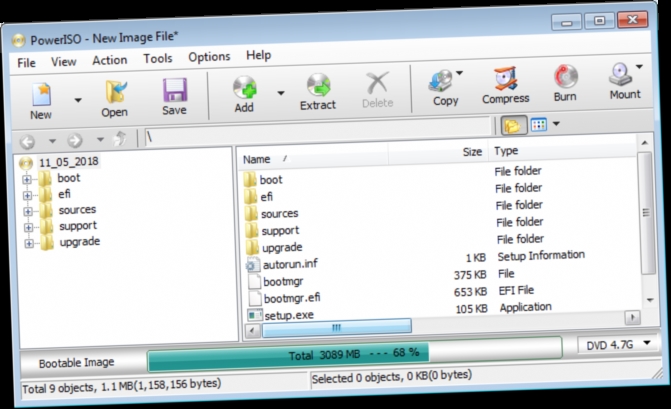671x409 pixels.
Task: Open the Help menu
Action: [x=258, y=55]
